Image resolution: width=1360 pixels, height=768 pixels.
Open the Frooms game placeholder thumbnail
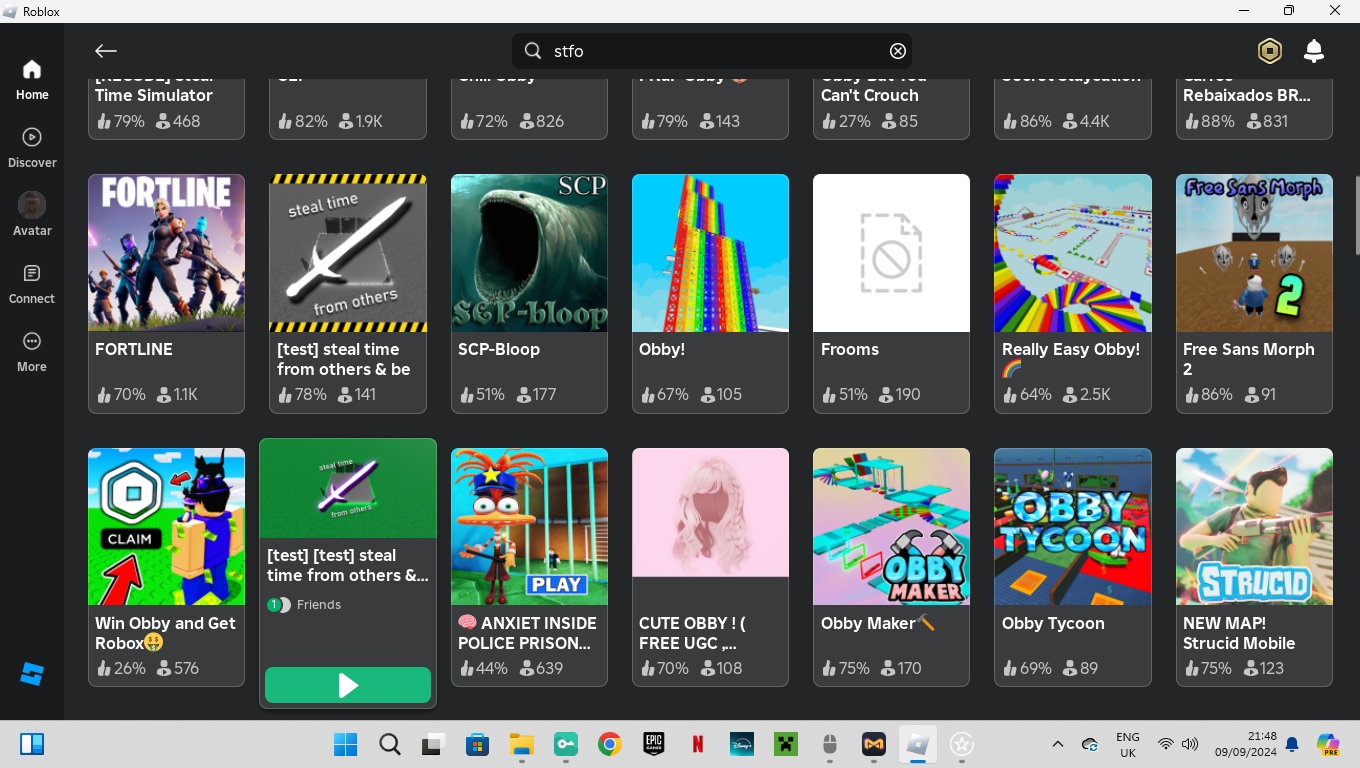coord(891,253)
